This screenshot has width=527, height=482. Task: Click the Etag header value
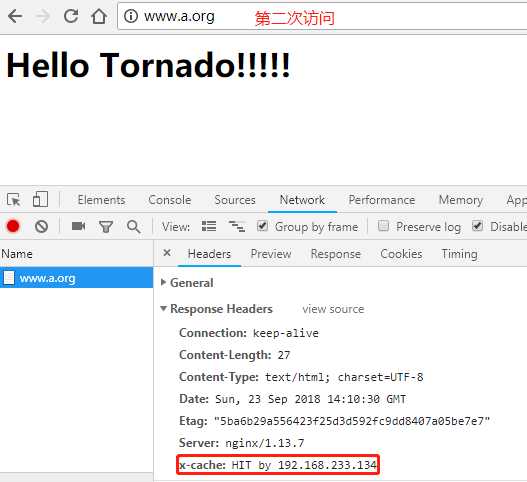pos(352,421)
